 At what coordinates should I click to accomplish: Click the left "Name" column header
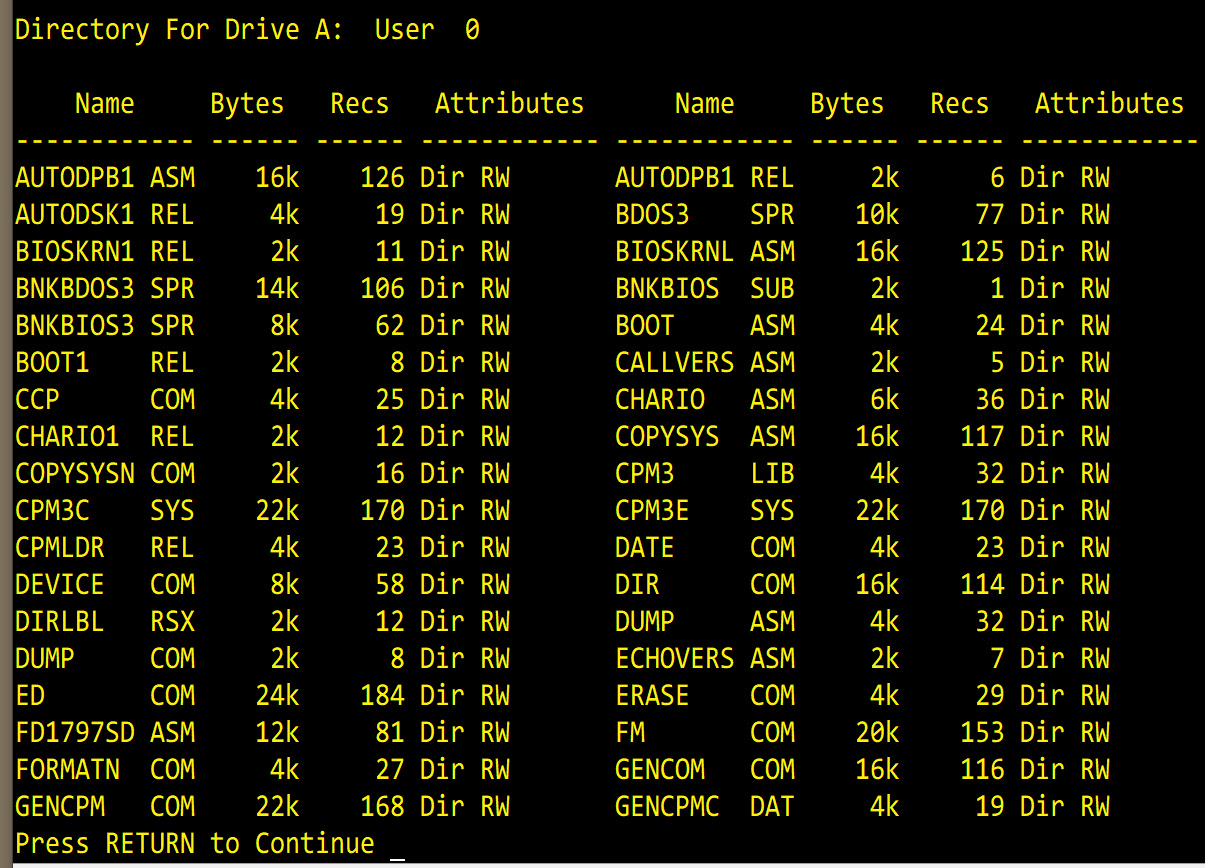click(104, 104)
